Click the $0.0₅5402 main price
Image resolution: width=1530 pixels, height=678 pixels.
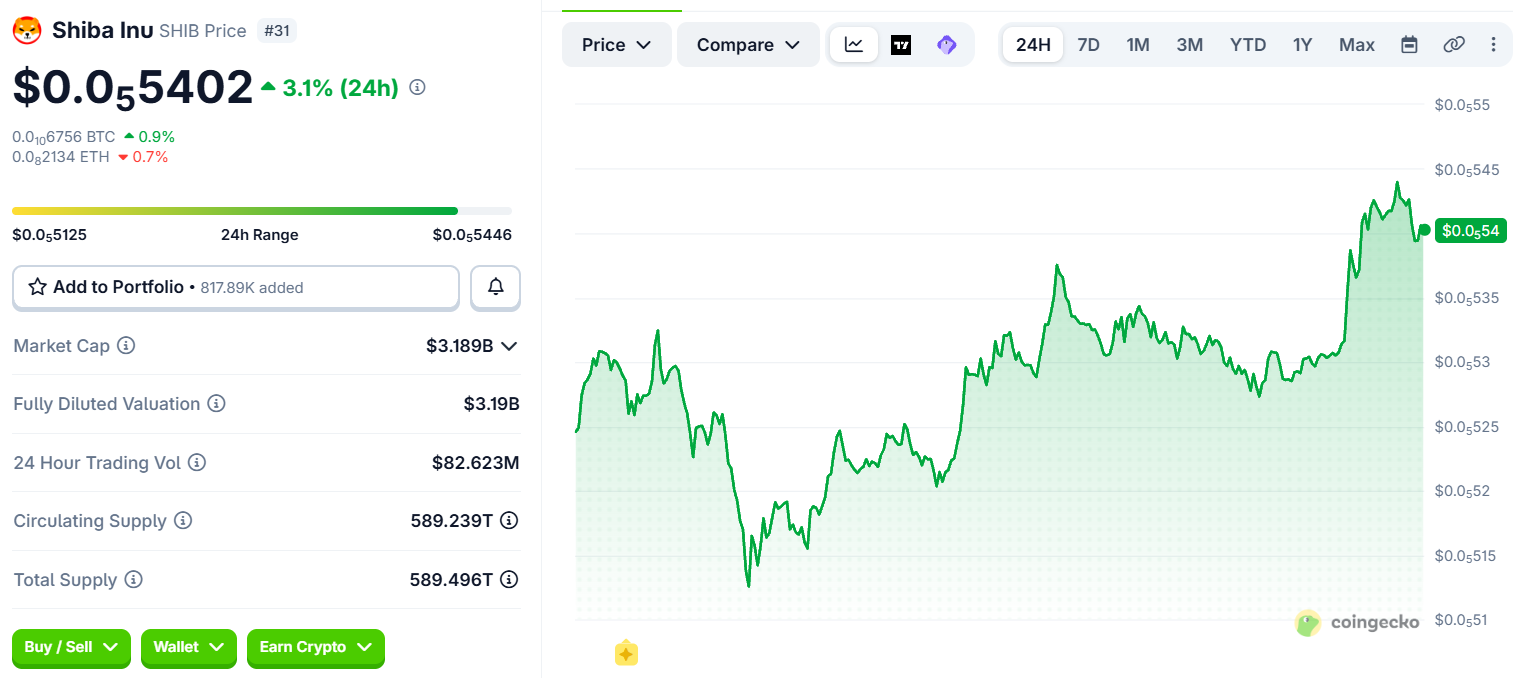(x=133, y=87)
